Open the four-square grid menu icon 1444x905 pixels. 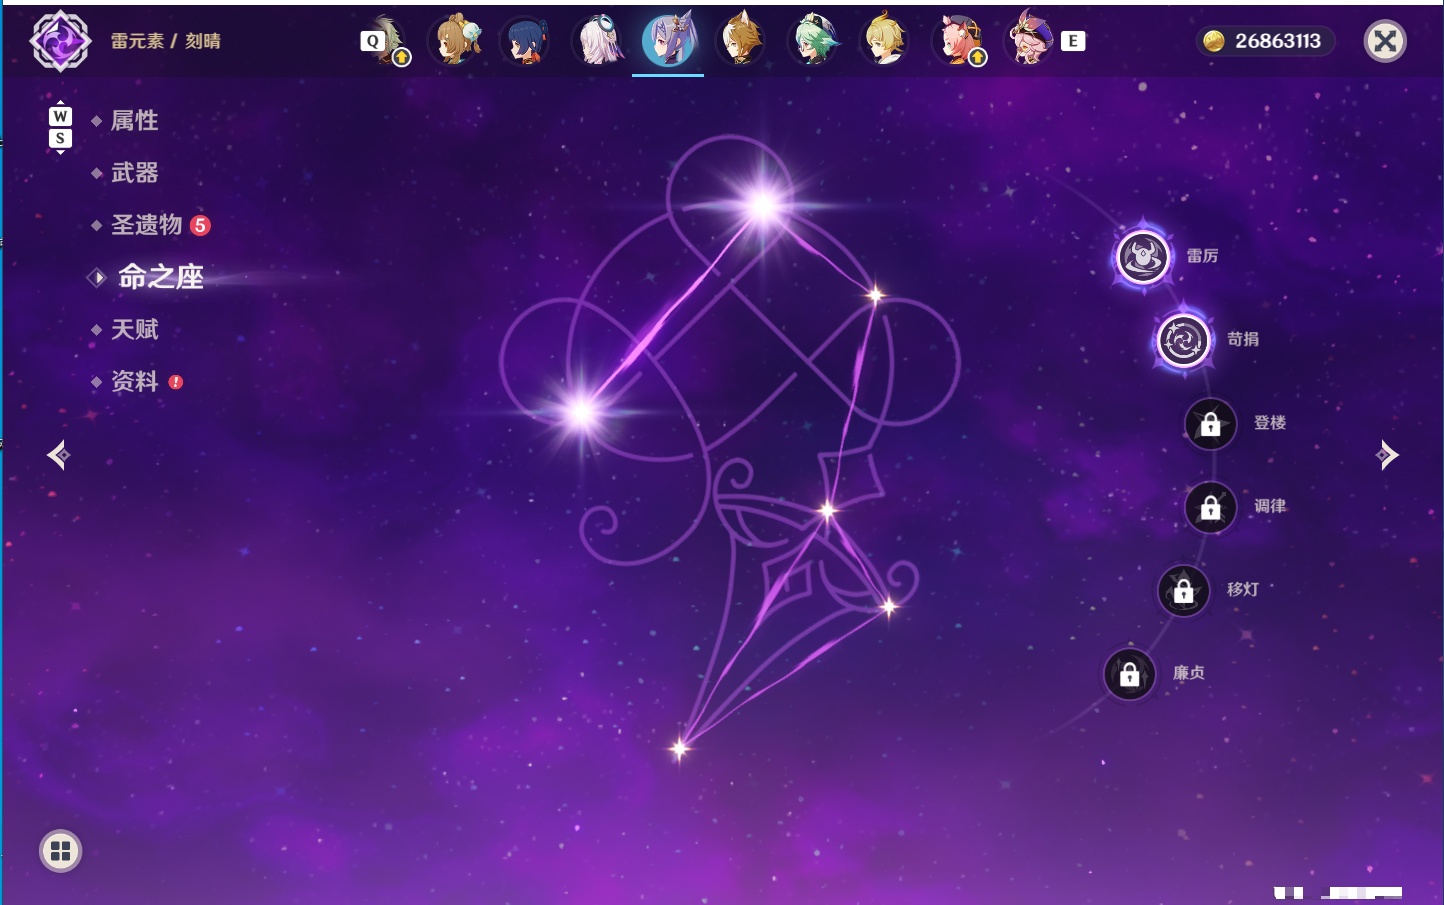point(60,851)
